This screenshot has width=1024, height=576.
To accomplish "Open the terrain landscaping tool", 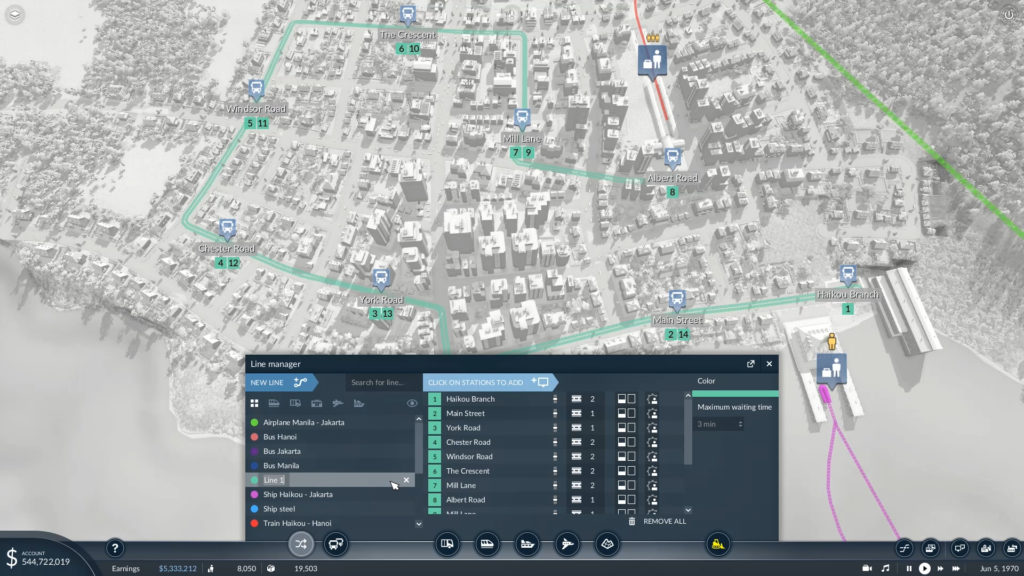I will (x=606, y=544).
